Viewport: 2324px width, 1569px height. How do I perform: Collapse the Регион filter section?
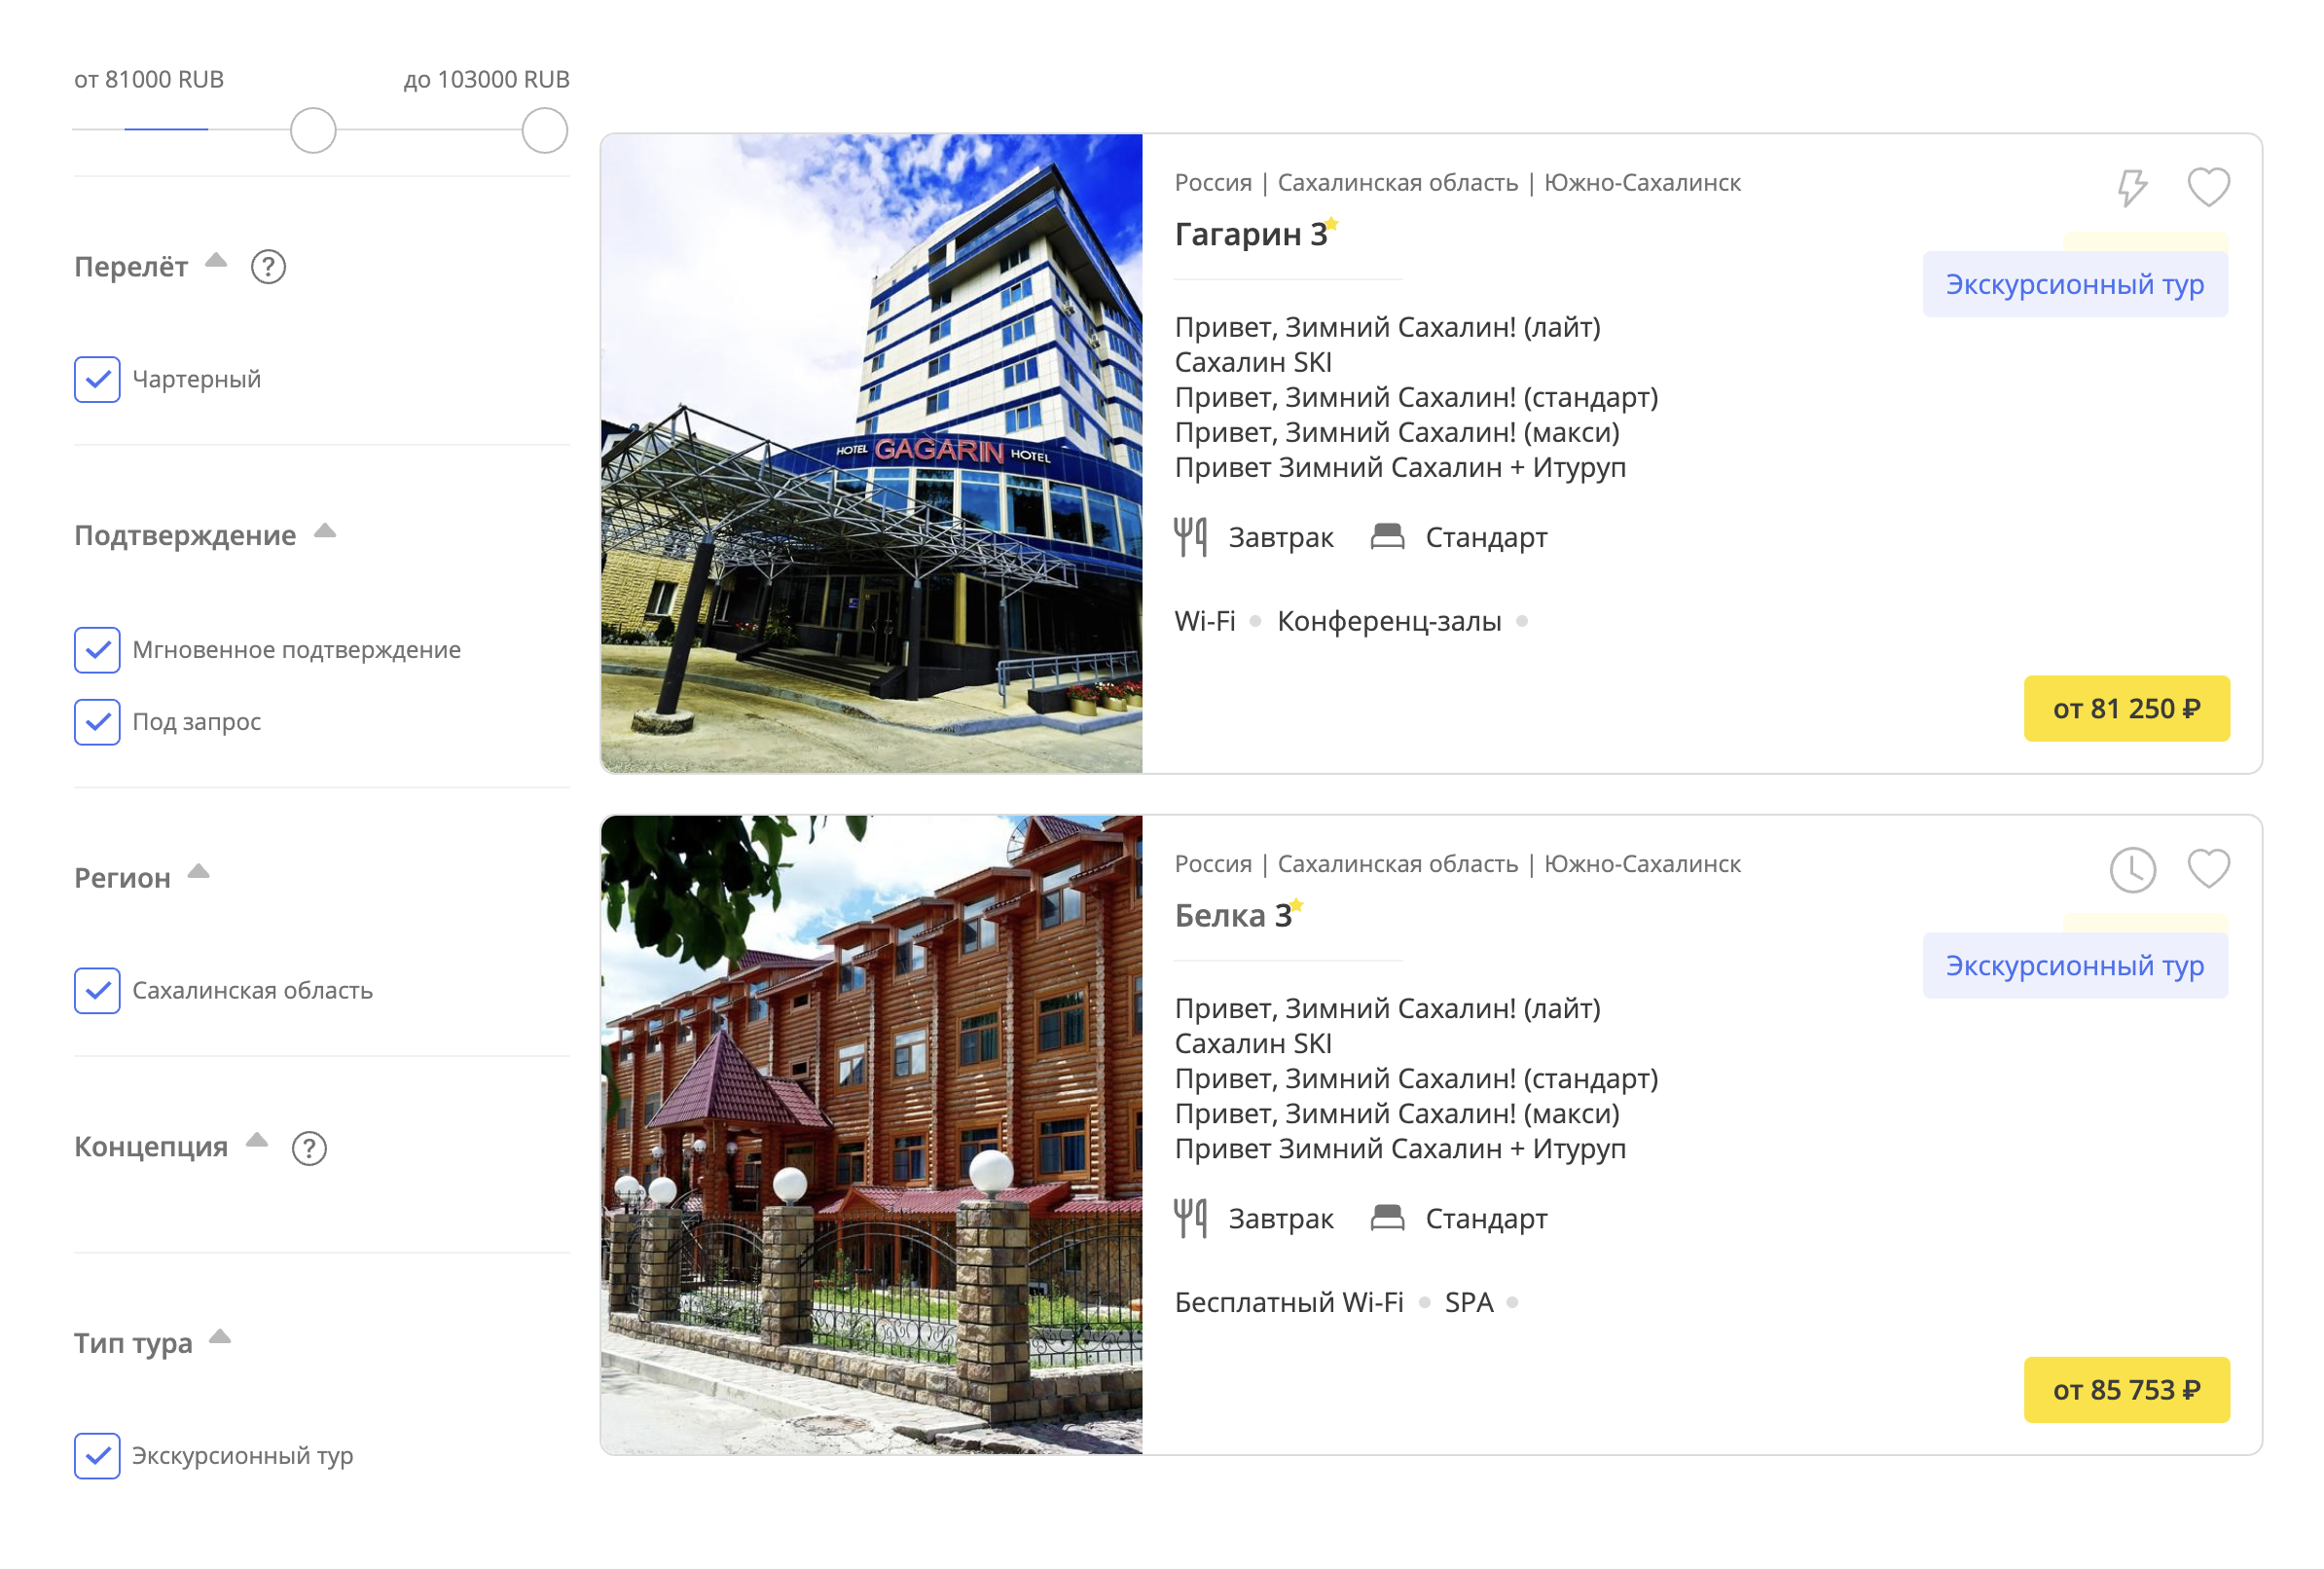[199, 871]
